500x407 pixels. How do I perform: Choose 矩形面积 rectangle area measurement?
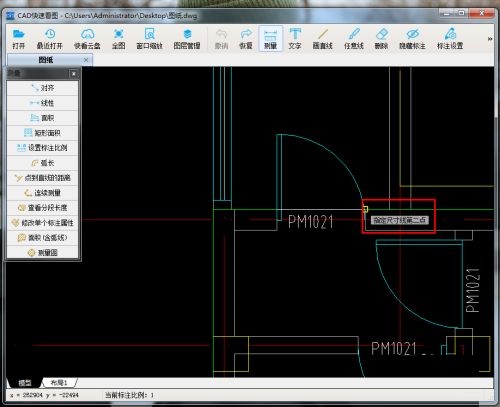coord(43,133)
